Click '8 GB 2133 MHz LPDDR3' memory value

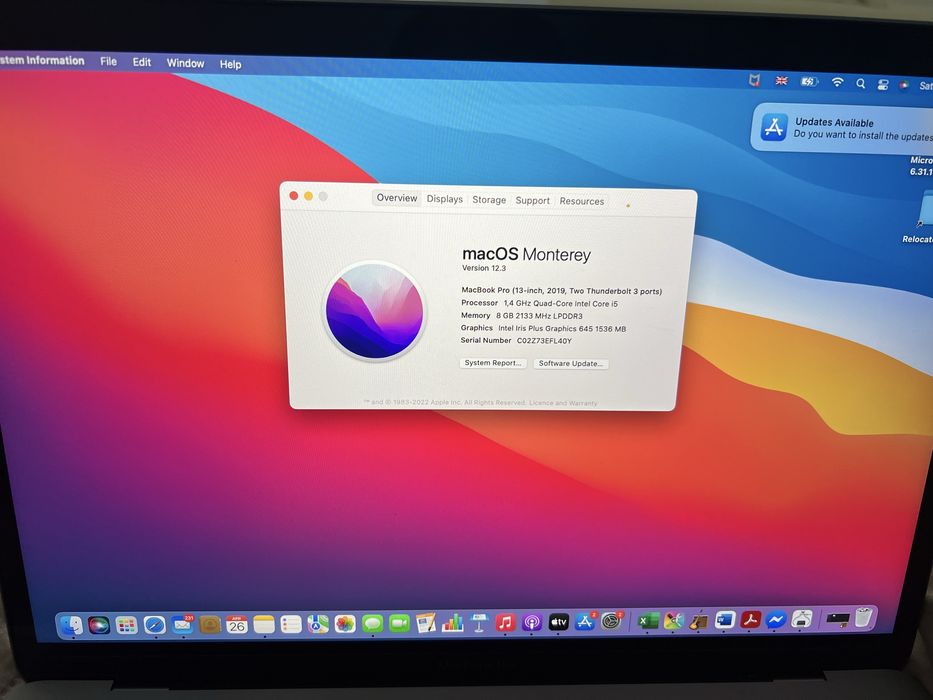point(539,316)
